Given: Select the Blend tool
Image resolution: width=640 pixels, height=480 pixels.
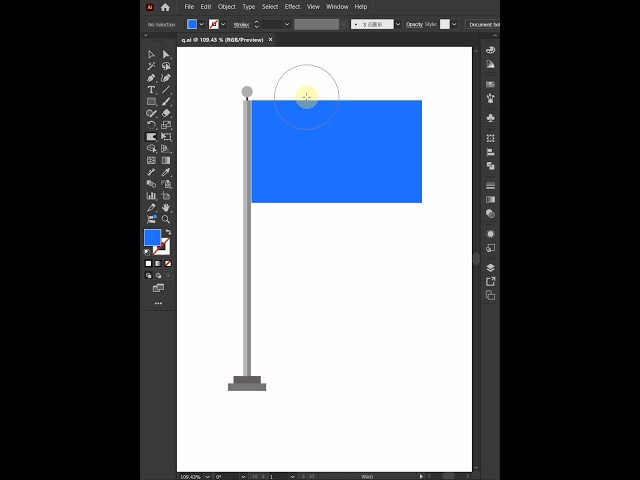Looking at the screenshot, I should tap(151, 184).
